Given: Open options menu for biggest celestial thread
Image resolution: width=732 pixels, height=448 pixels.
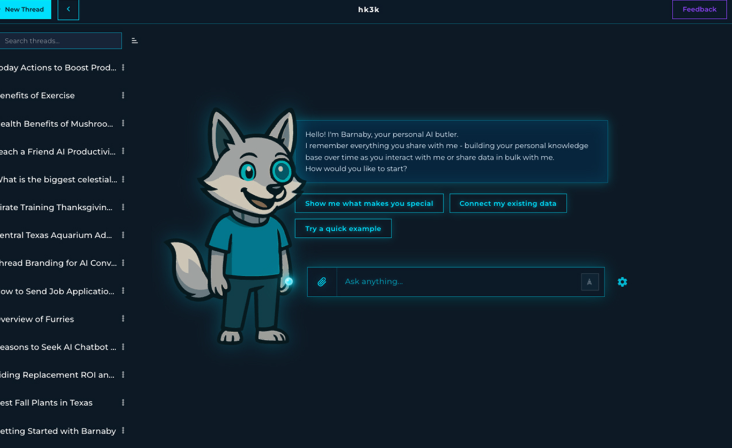Looking at the screenshot, I should [123, 179].
